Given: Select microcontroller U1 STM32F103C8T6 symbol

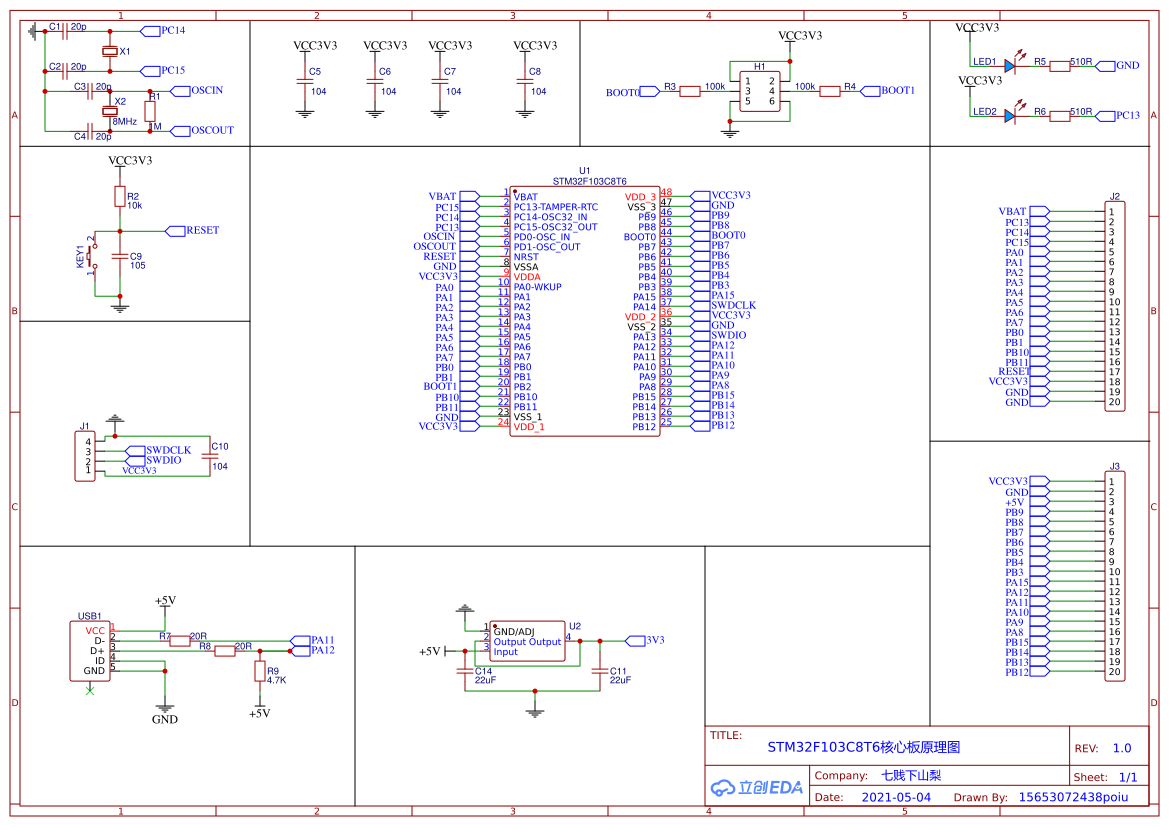Looking at the screenshot, I should [585, 310].
